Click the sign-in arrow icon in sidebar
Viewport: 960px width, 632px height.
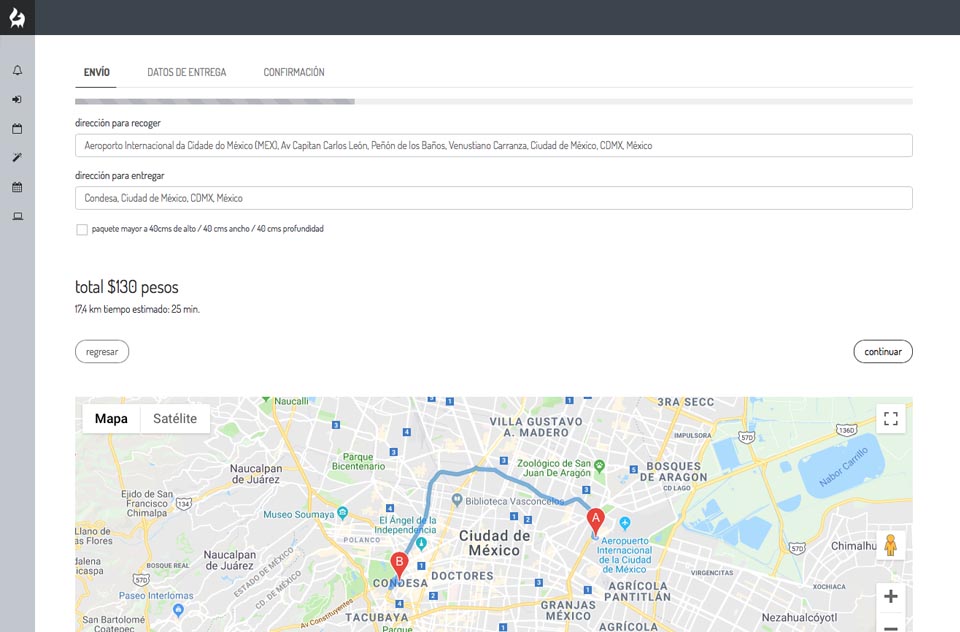tap(17, 99)
